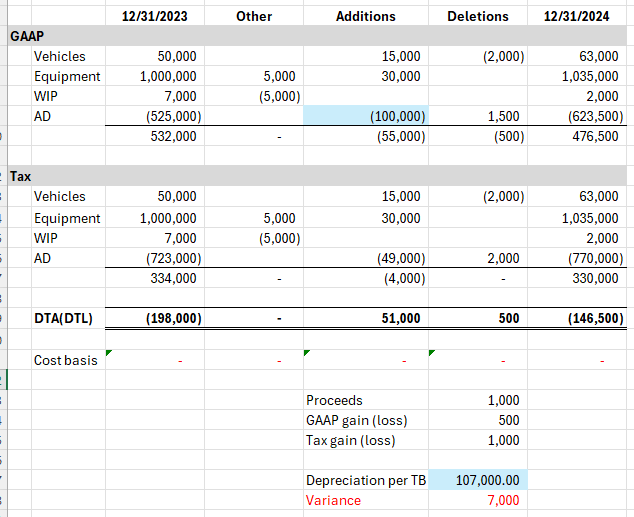Select the Cost basis row label

pyautogui.click(x=66, y=360)
